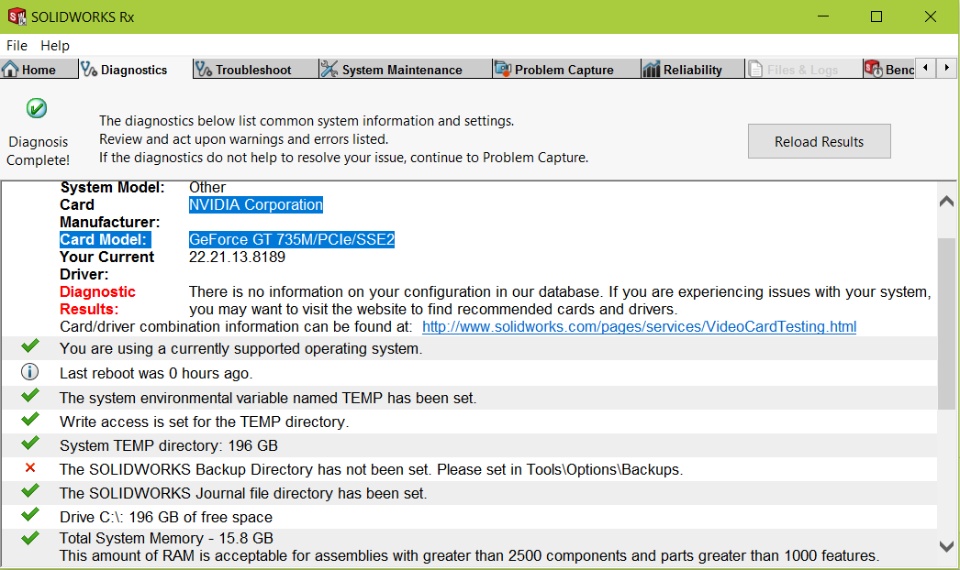Select the highlighted 'NVIDIA Corporation' value
The image size is (960, 570).
(x=255, y=204)
